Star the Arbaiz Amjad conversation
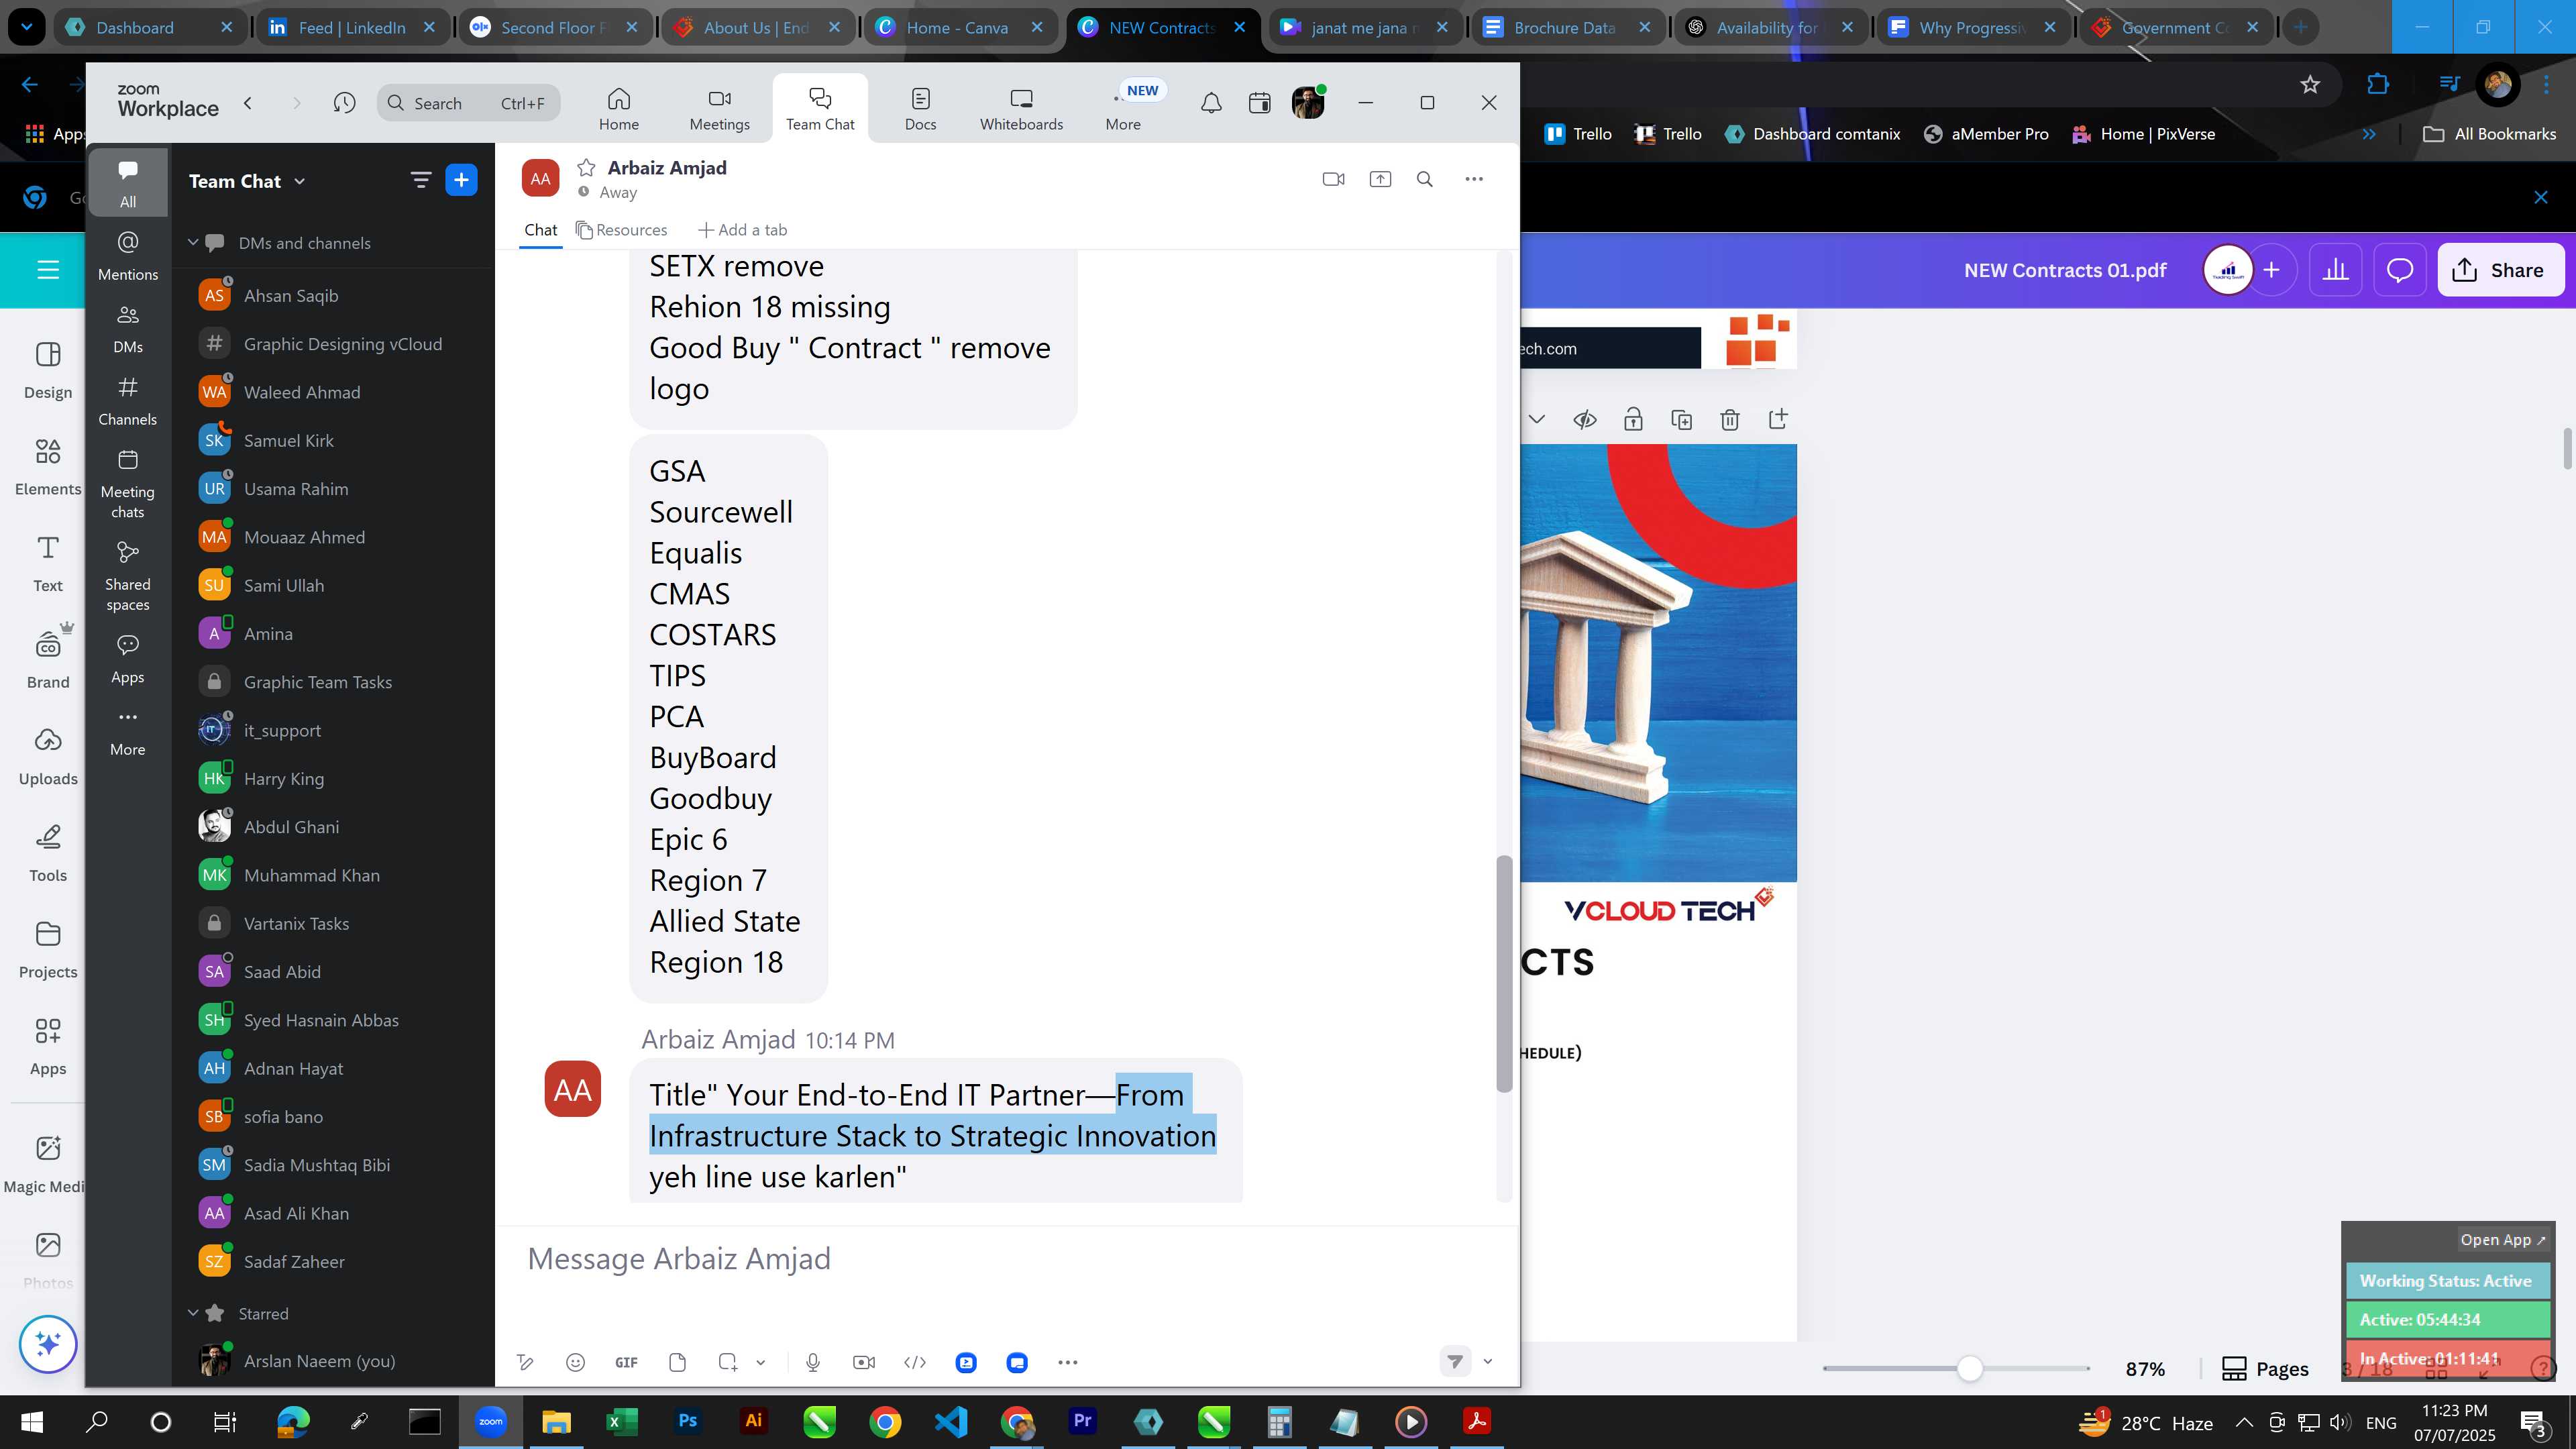Screen dimensions: 2576x1449 [x=587, y=168]
